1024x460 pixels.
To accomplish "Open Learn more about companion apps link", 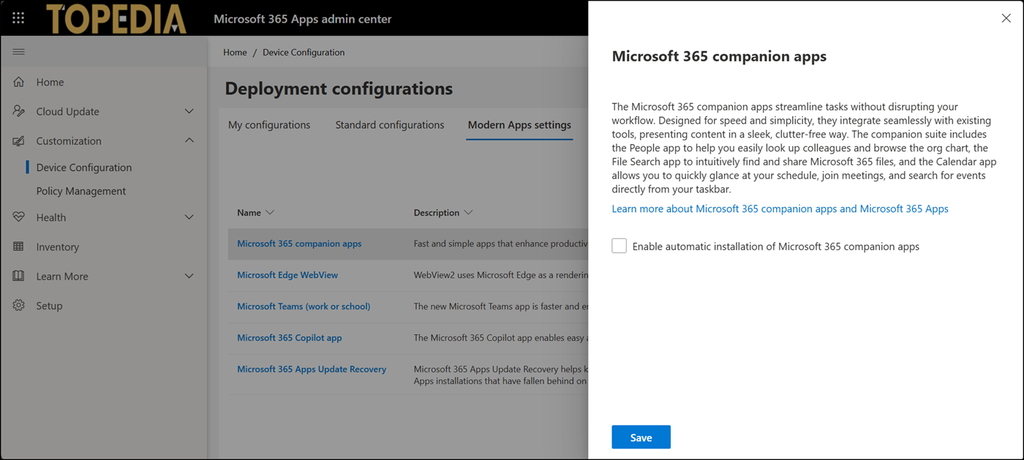I will coord(780,209).
